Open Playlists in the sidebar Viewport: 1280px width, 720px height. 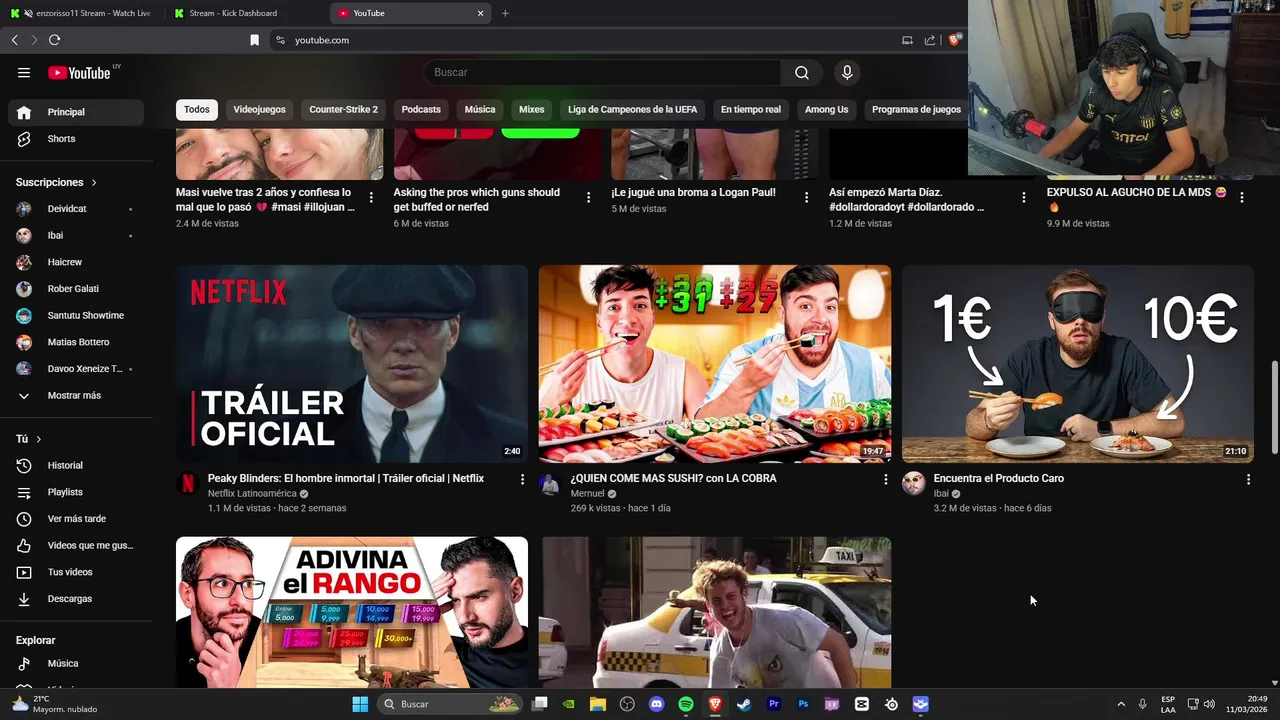(76, 492)
